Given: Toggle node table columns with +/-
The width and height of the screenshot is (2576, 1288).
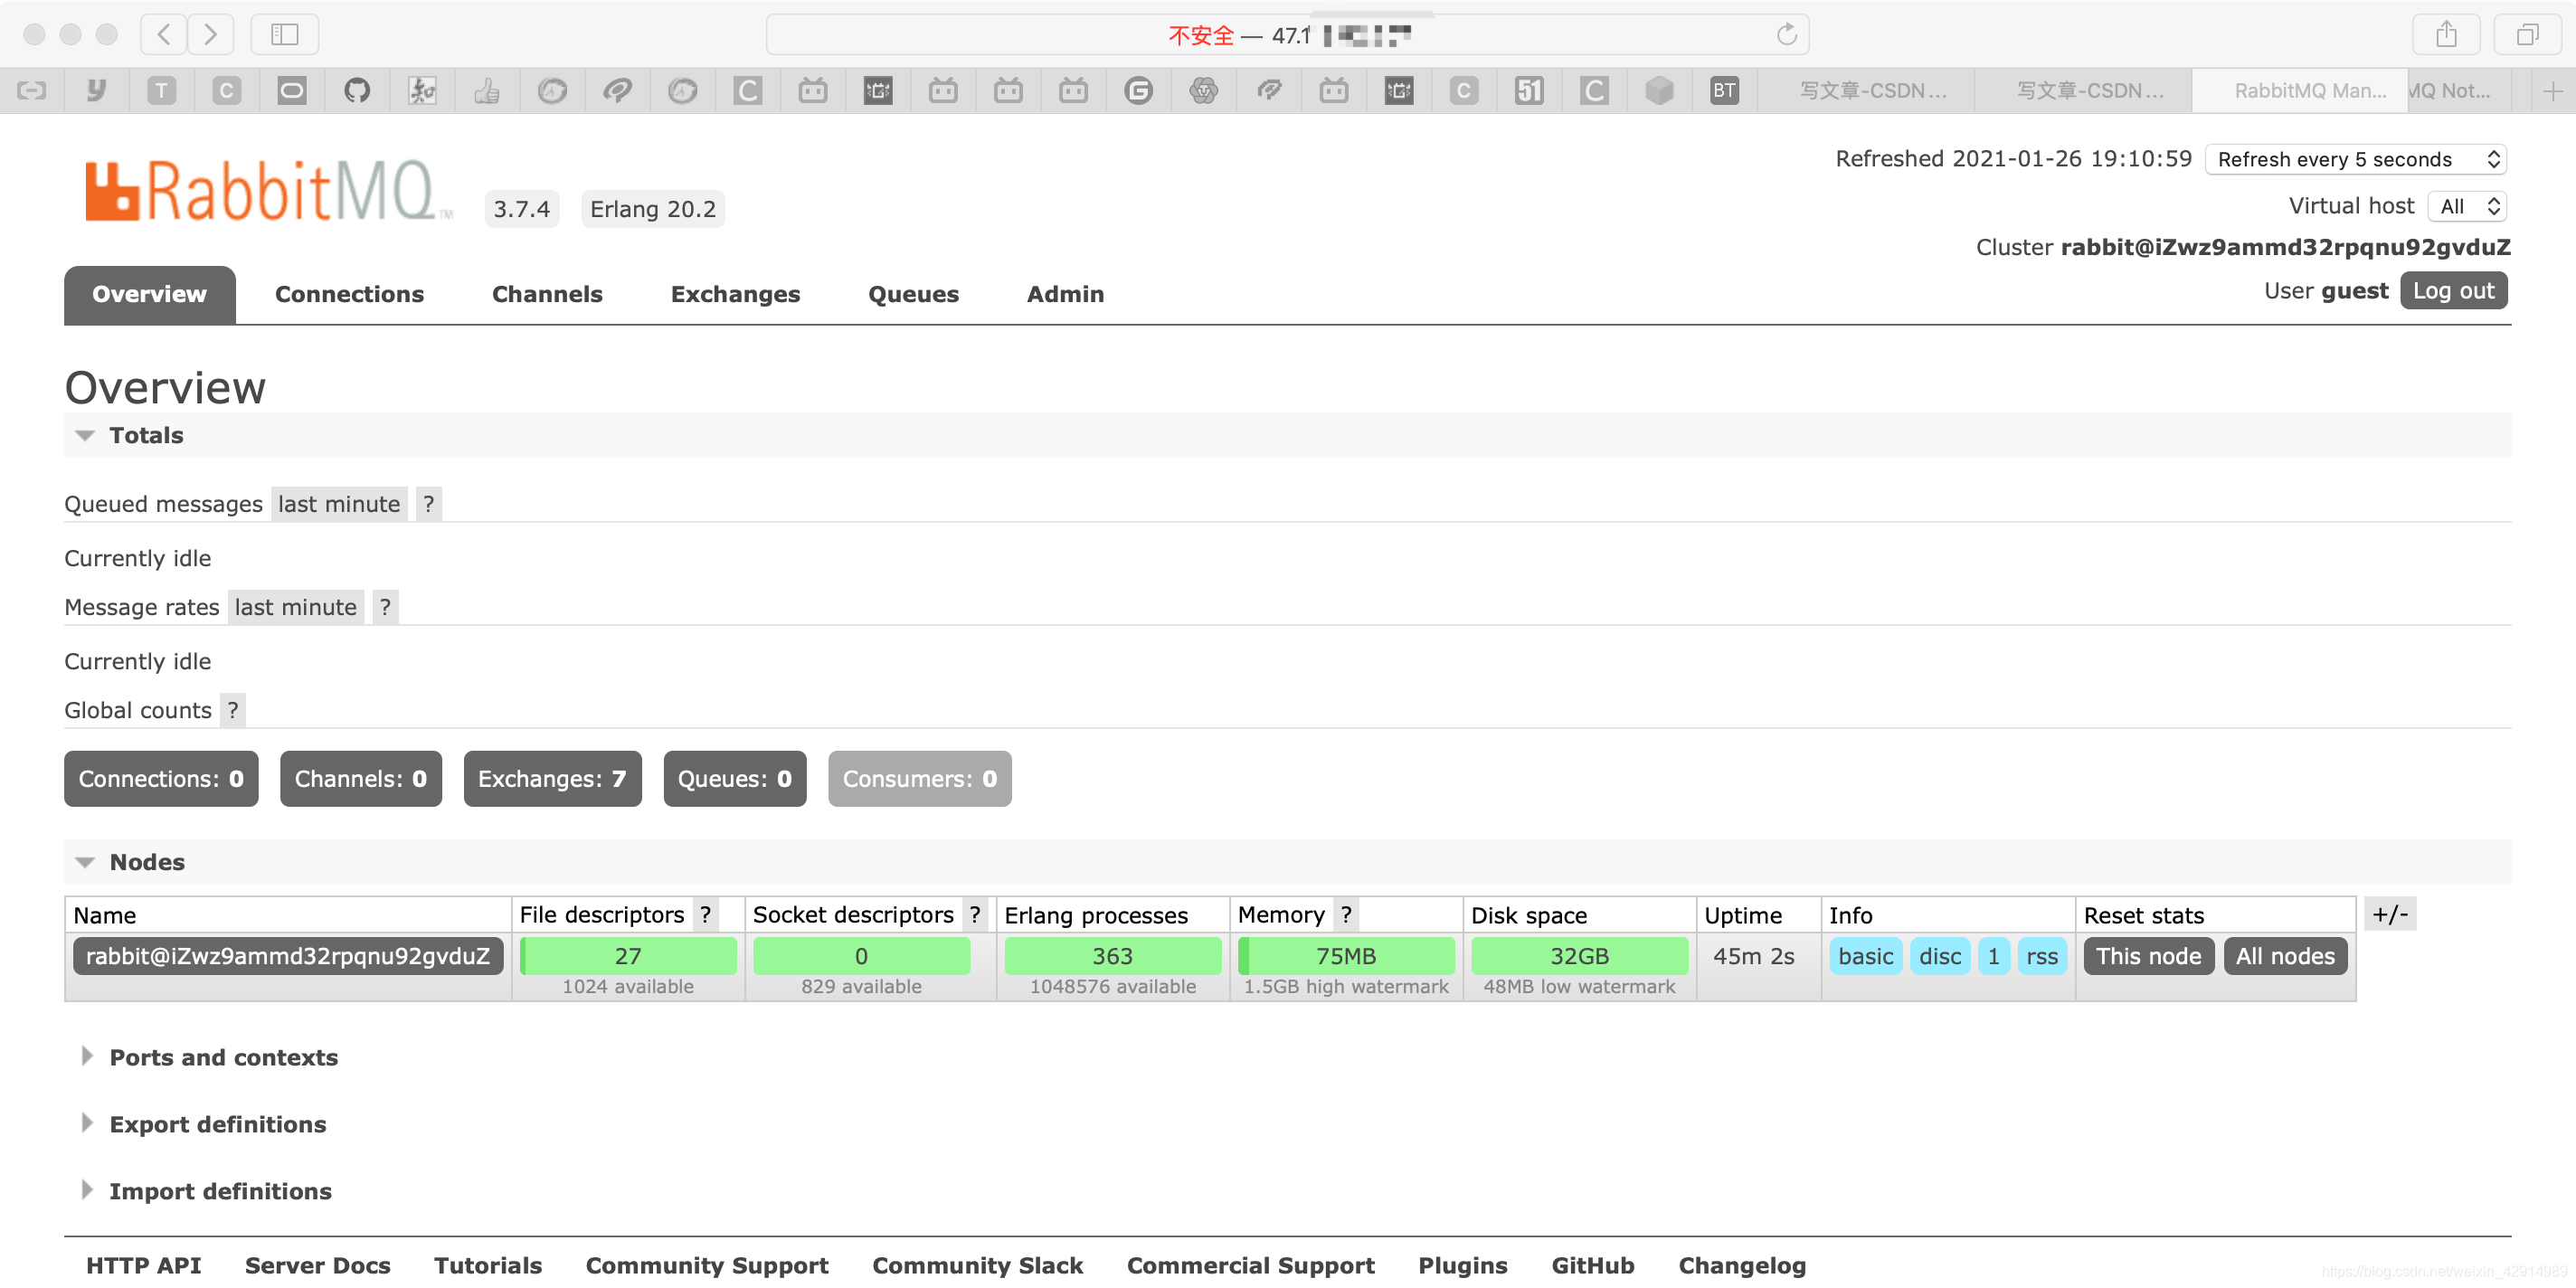Looking at the screenshot, I should 2391,914.
